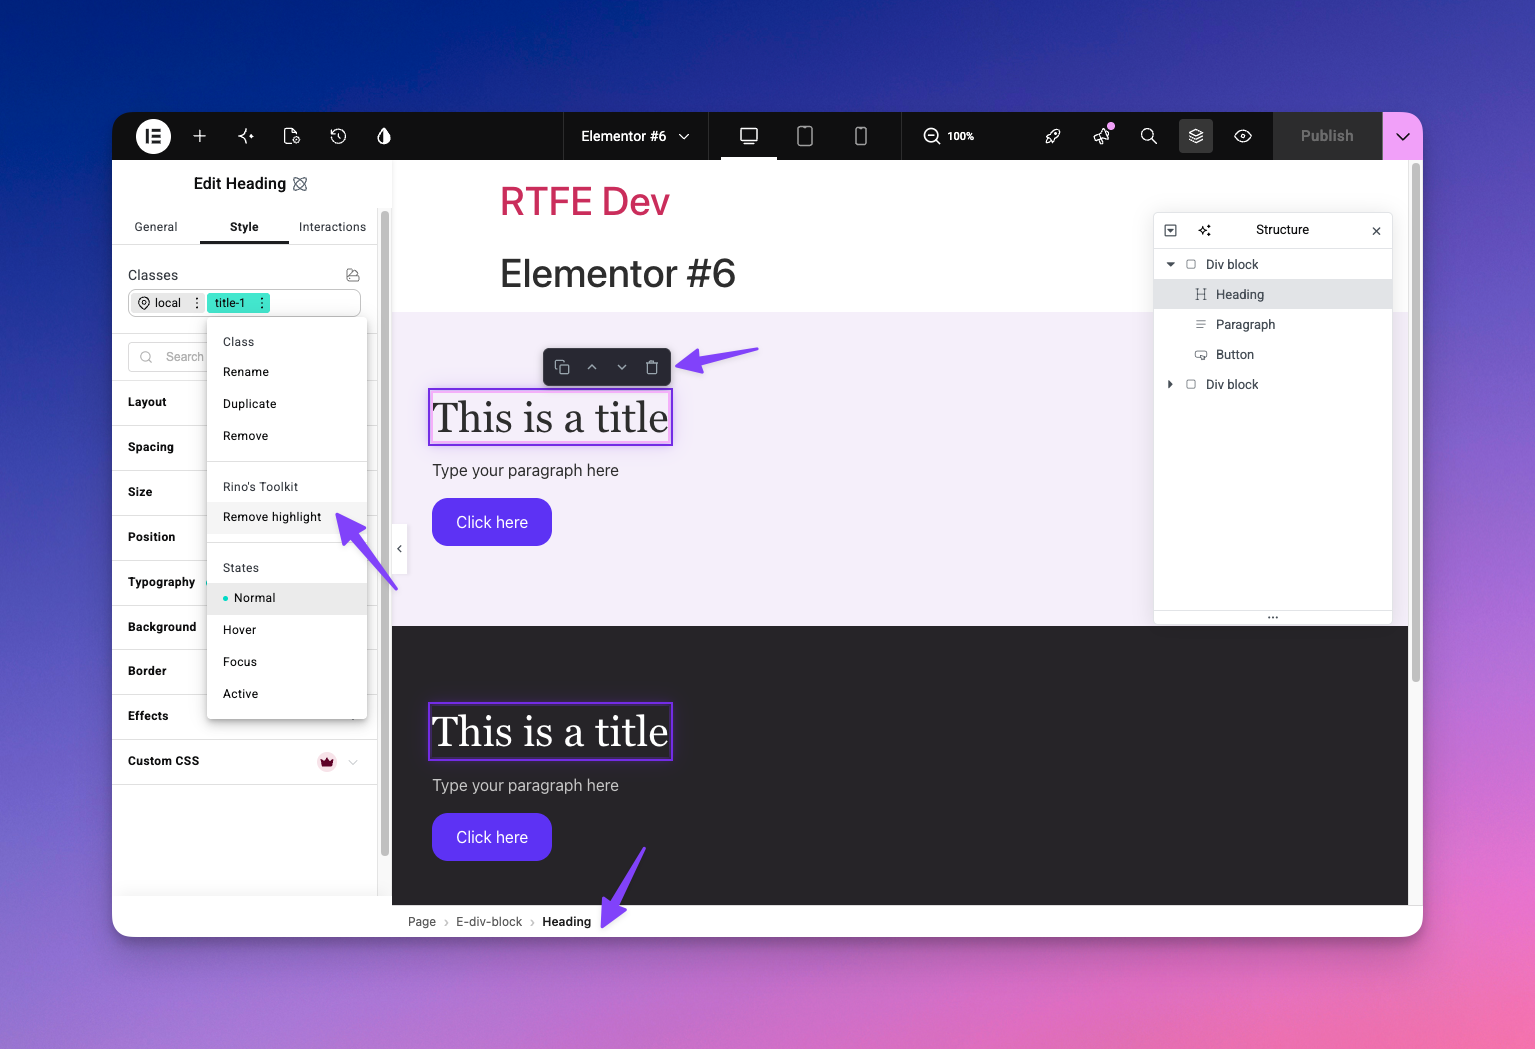Expand the Custom CSS section chevron
This screenshot has width=1535, height=1049.
pyautogui.click(x=353, y=762)
